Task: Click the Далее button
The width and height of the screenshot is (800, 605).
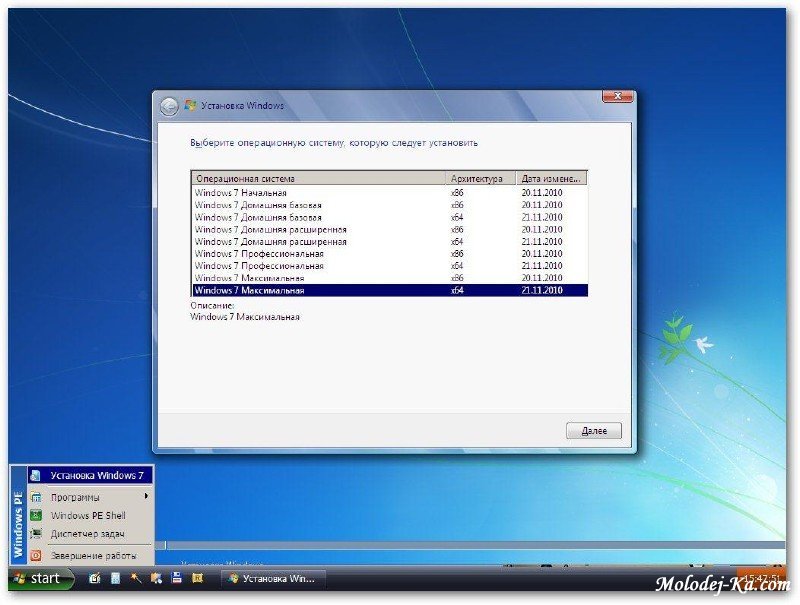Action: tap(594, 431)
